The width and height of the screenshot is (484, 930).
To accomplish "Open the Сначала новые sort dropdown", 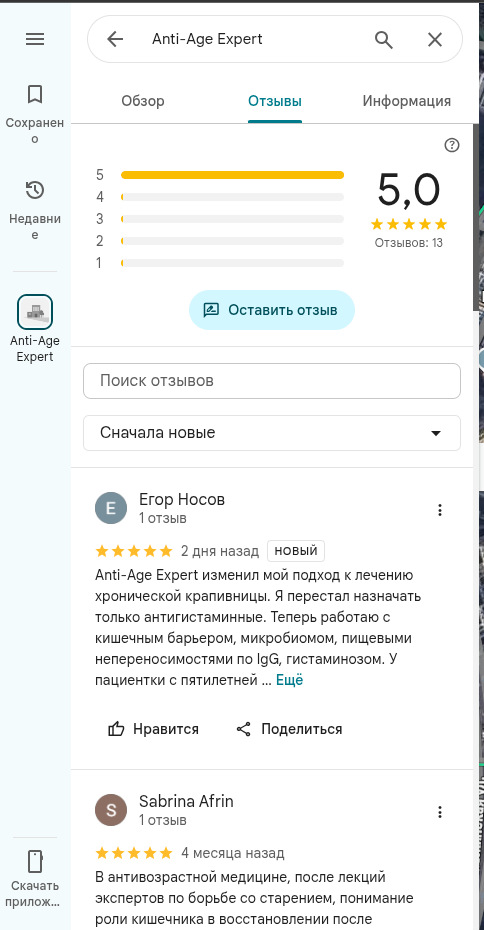I will [272, 433].
